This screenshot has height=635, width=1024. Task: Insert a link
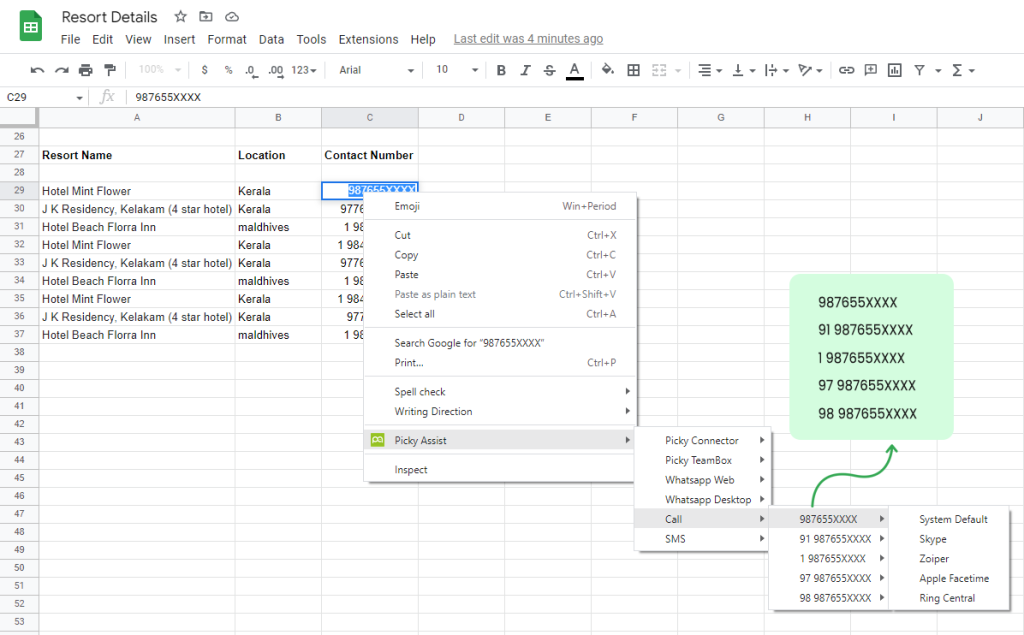pyautogui.click(x=846, y=70)
